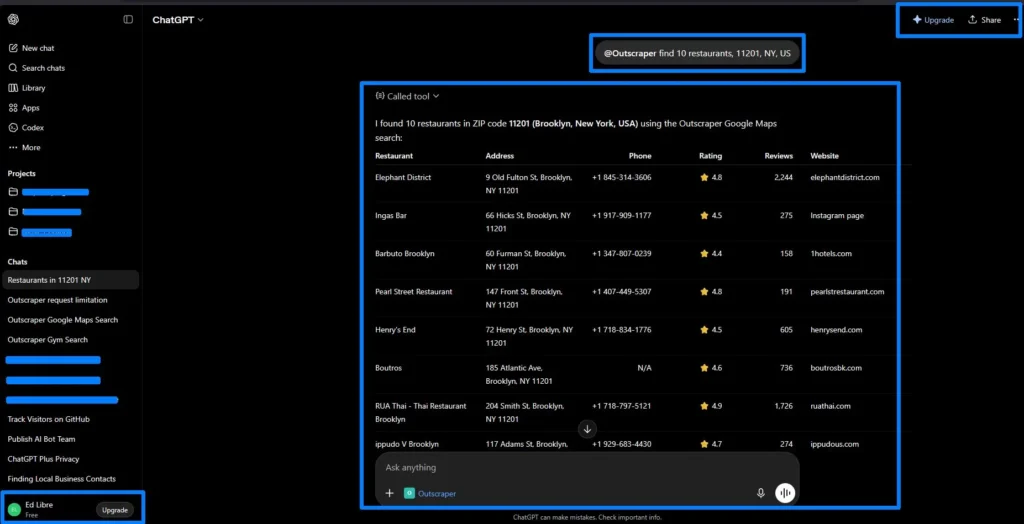This screenshot has width=1024, height=524.
Task: Click the Henry's End restaurant name
Action: tap(395, 330)
